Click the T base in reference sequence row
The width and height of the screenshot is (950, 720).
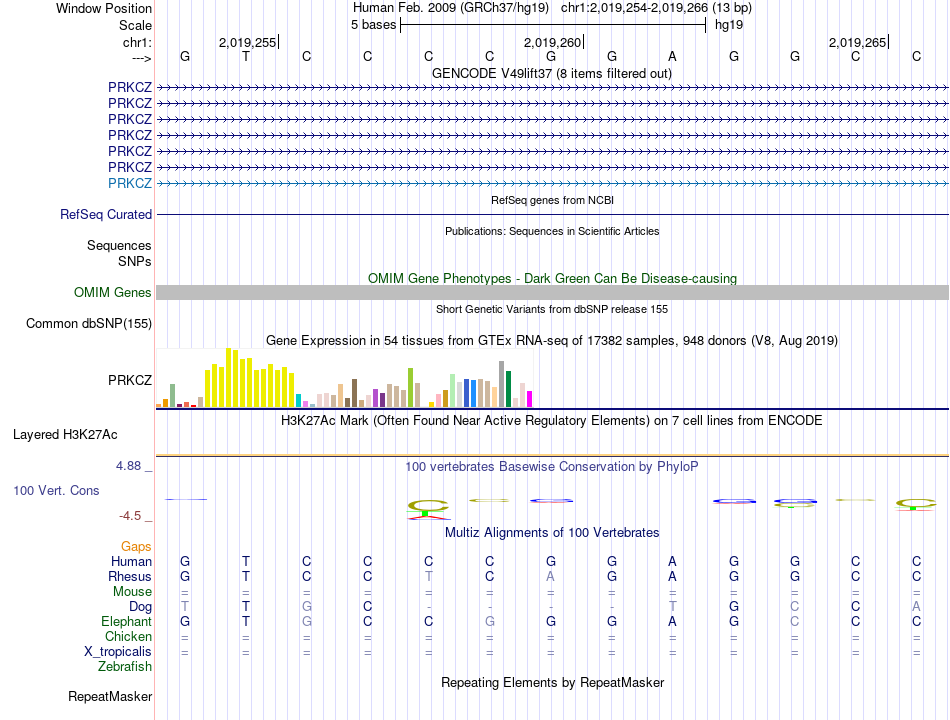245,56
